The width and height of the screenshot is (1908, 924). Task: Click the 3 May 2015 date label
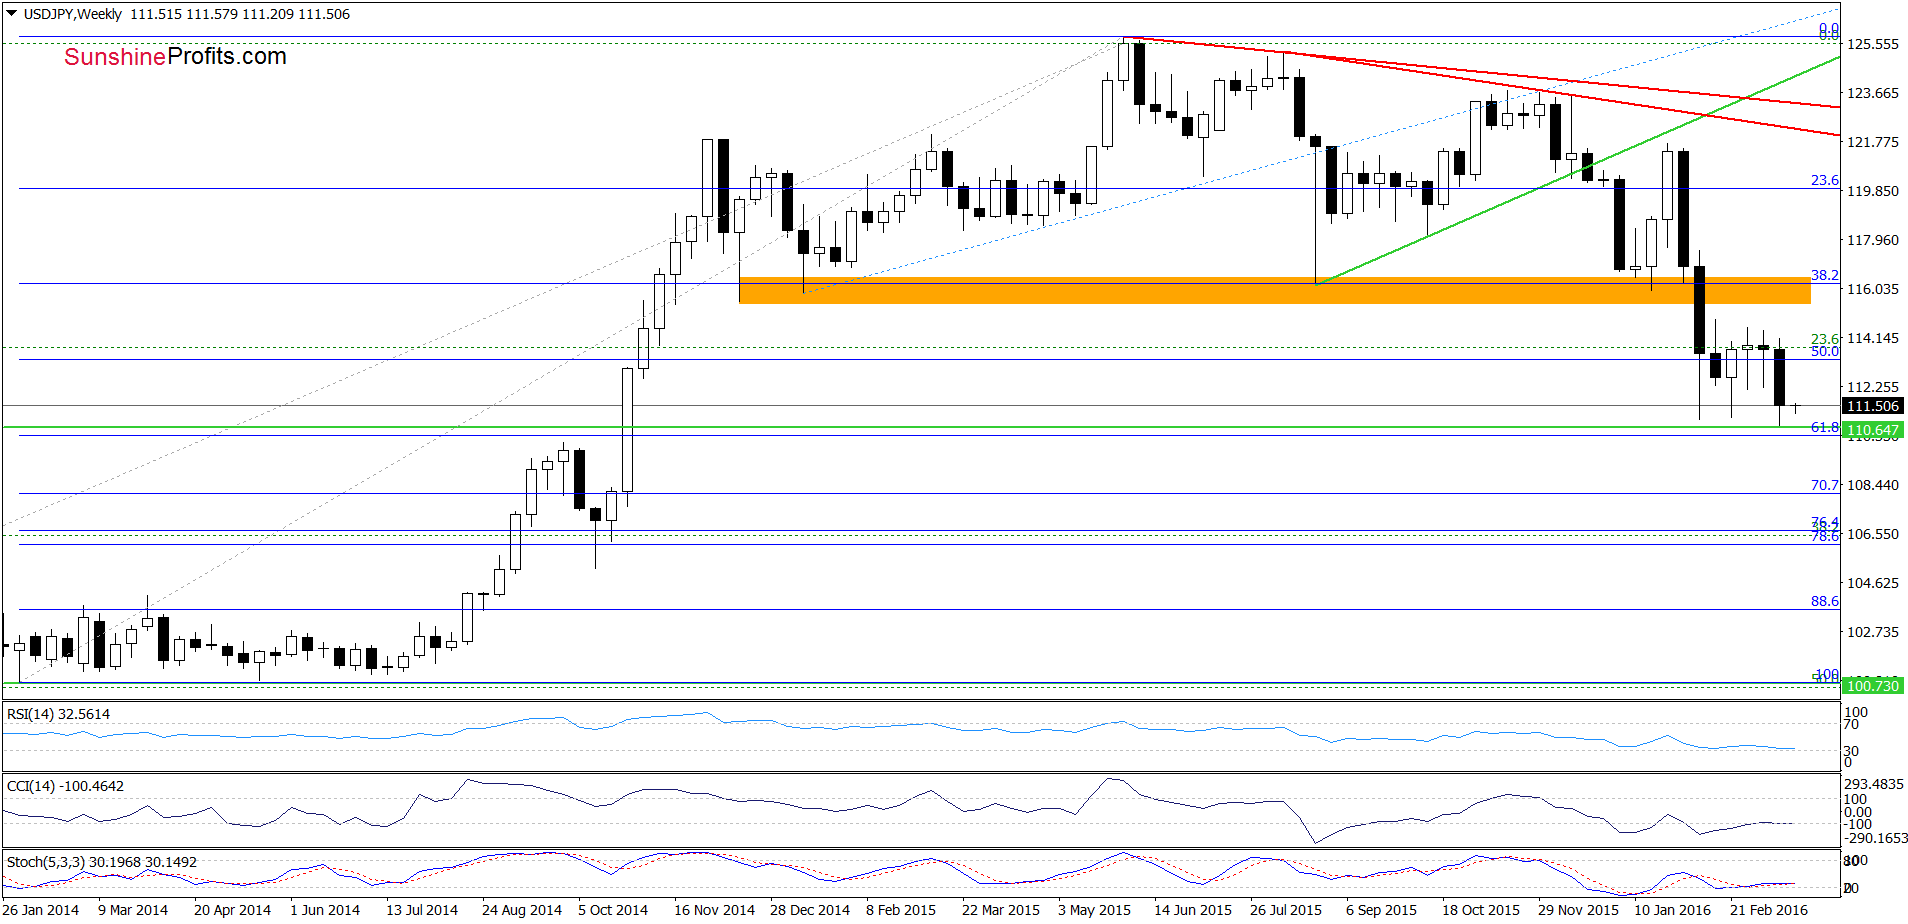(x=1094, y=910)
